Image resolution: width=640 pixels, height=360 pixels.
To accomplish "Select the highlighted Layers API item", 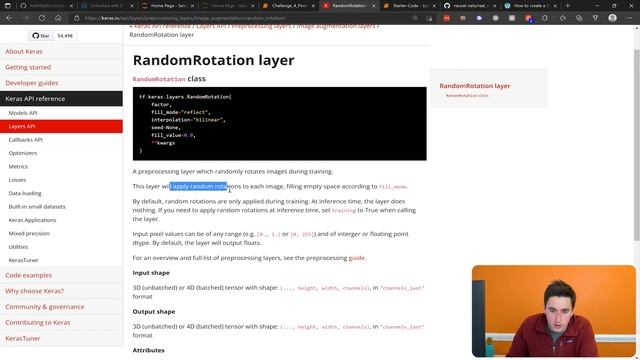I will 61,126.
